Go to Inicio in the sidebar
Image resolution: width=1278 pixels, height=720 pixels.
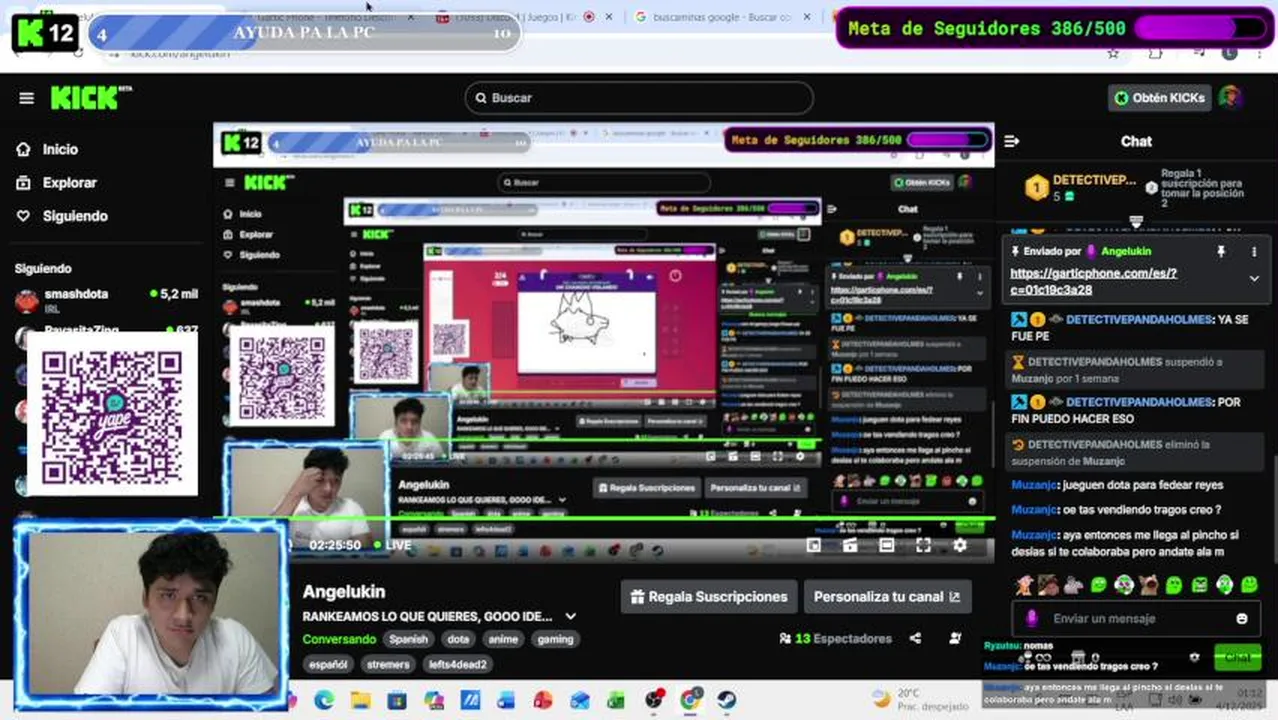[x=60, y=149]
